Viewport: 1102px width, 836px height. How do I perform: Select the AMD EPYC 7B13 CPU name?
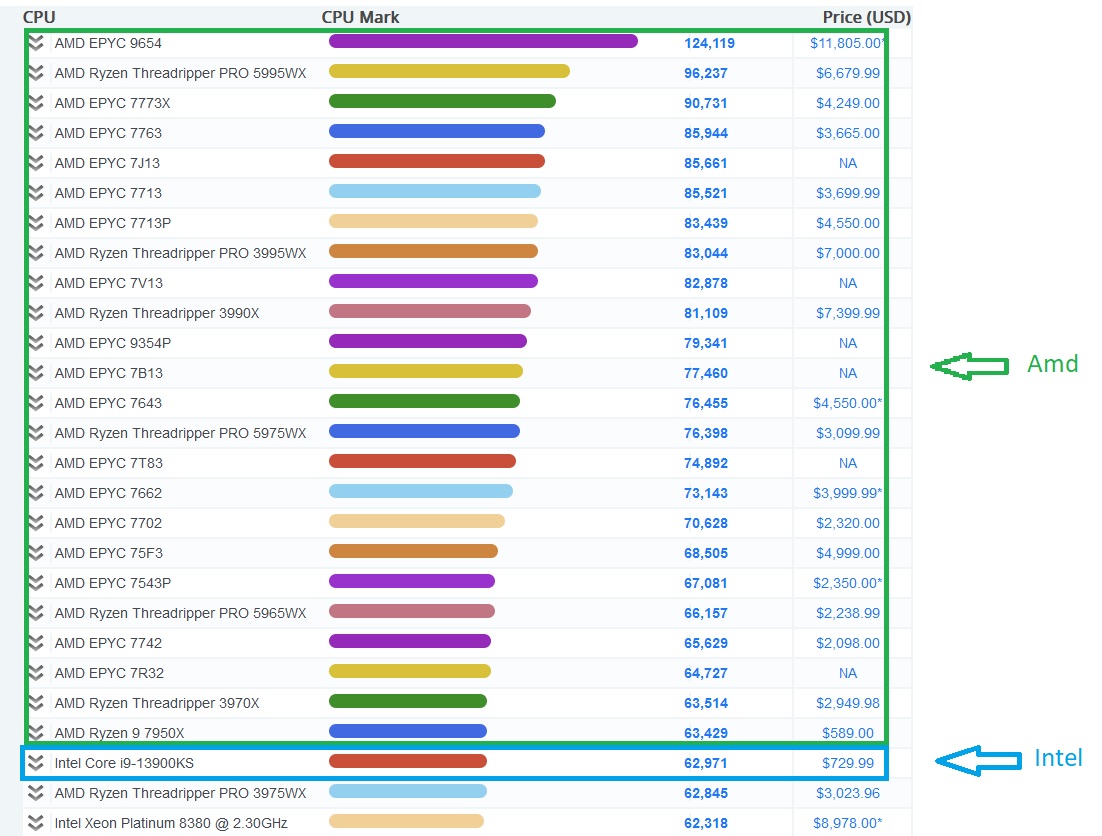(x=109, y=373)
